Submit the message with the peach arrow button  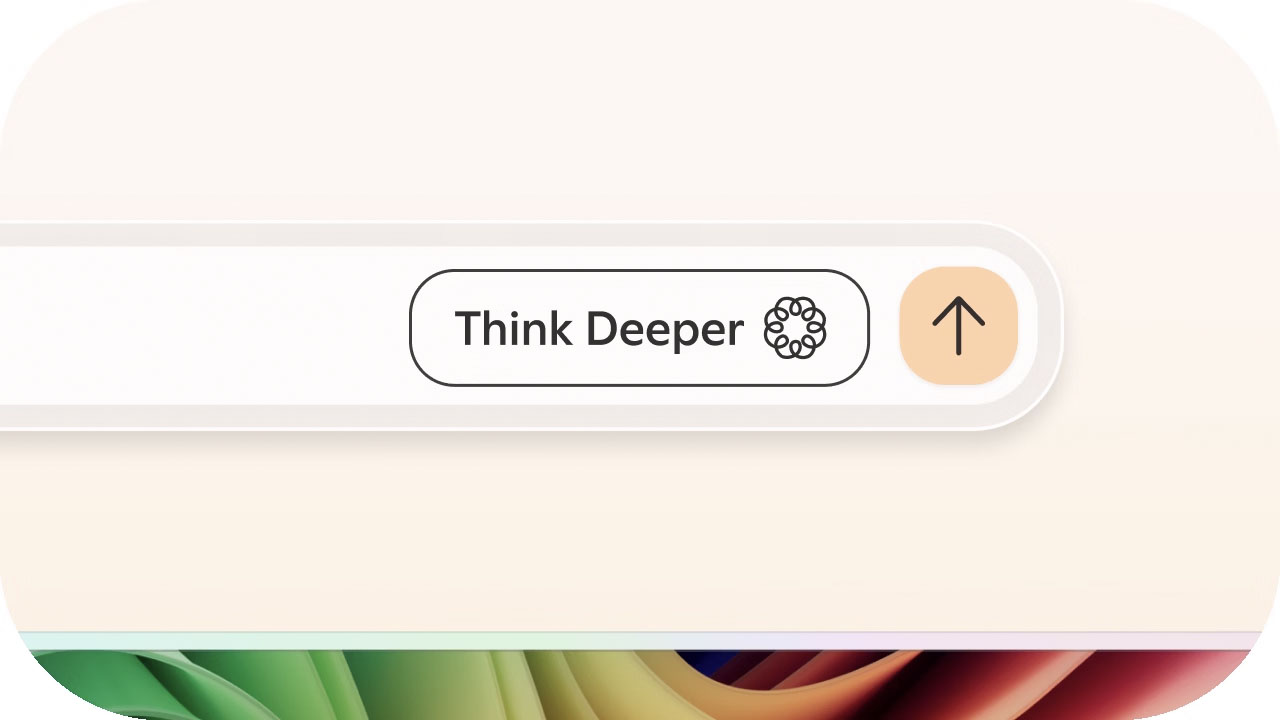coord(959,326)
